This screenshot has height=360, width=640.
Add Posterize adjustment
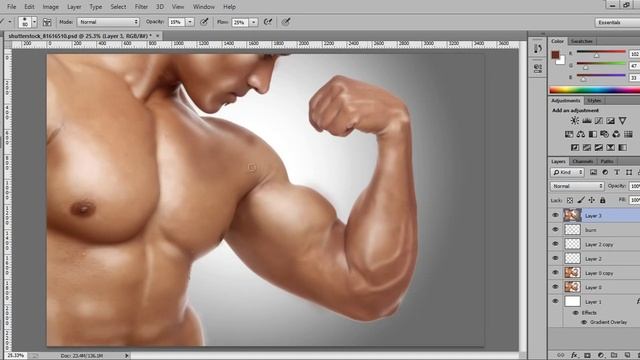587,147
